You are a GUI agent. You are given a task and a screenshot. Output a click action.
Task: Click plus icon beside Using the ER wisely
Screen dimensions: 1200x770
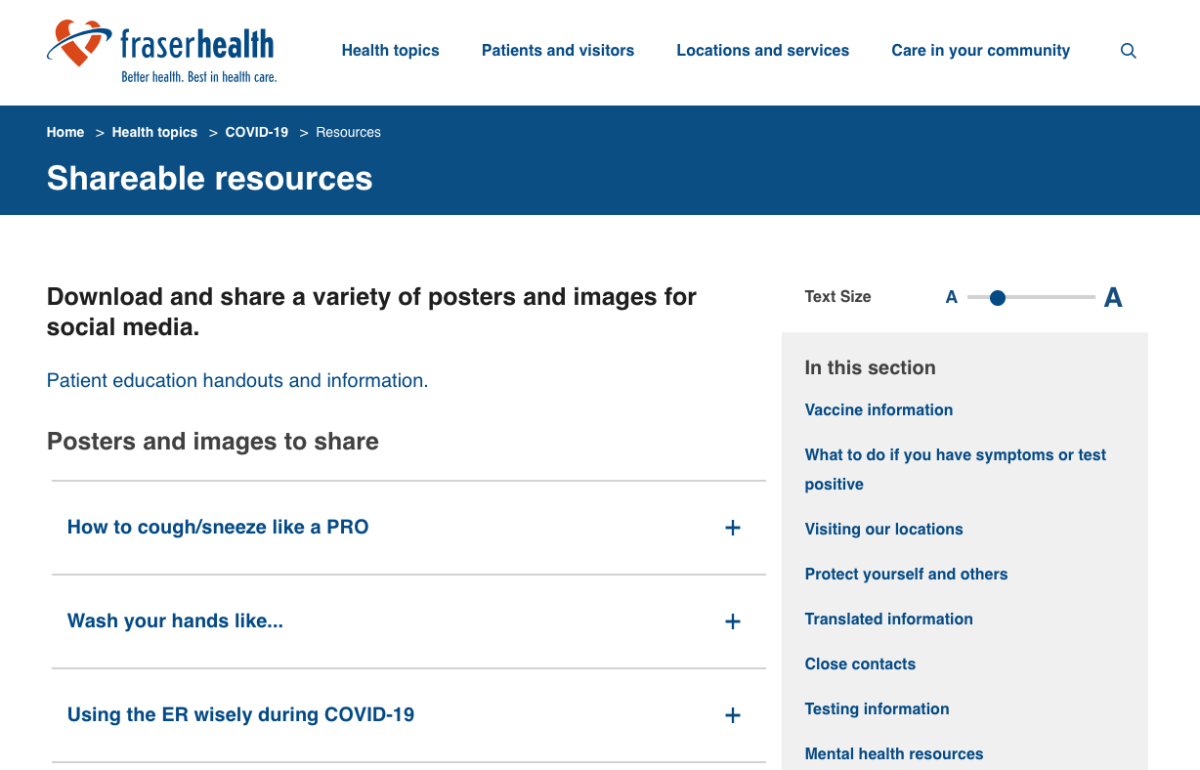pyautogui.click(x=732, y=715)
